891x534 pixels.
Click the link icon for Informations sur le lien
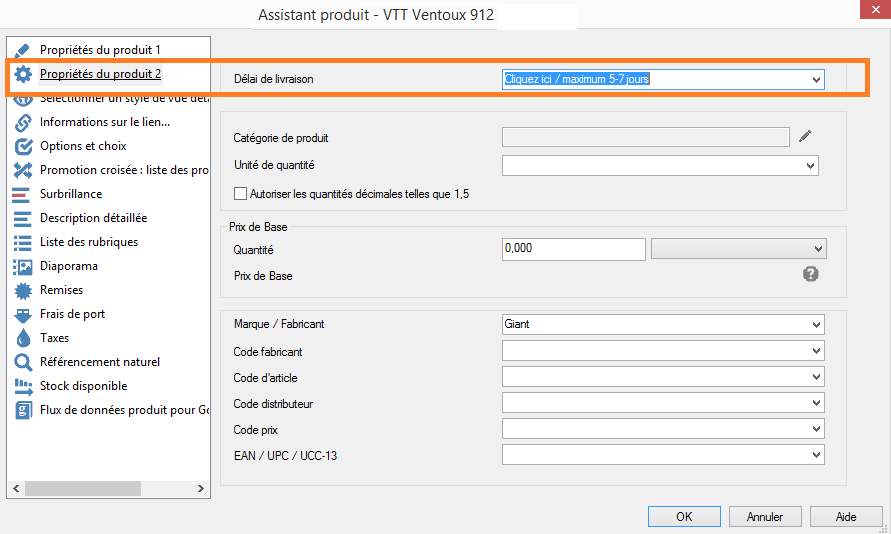pos(23,122)
